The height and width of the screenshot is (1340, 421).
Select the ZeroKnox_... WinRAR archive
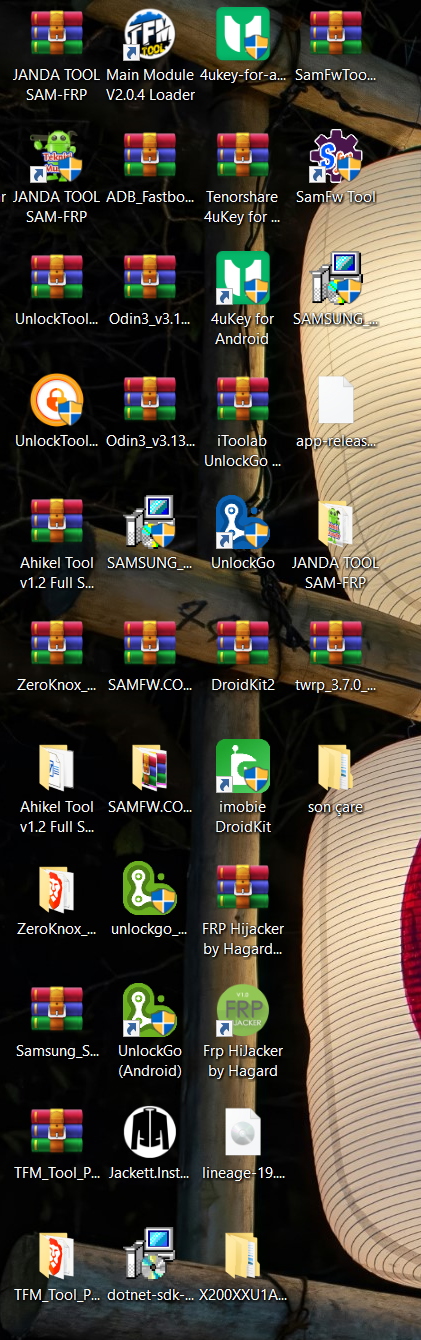tap(57, 644)
